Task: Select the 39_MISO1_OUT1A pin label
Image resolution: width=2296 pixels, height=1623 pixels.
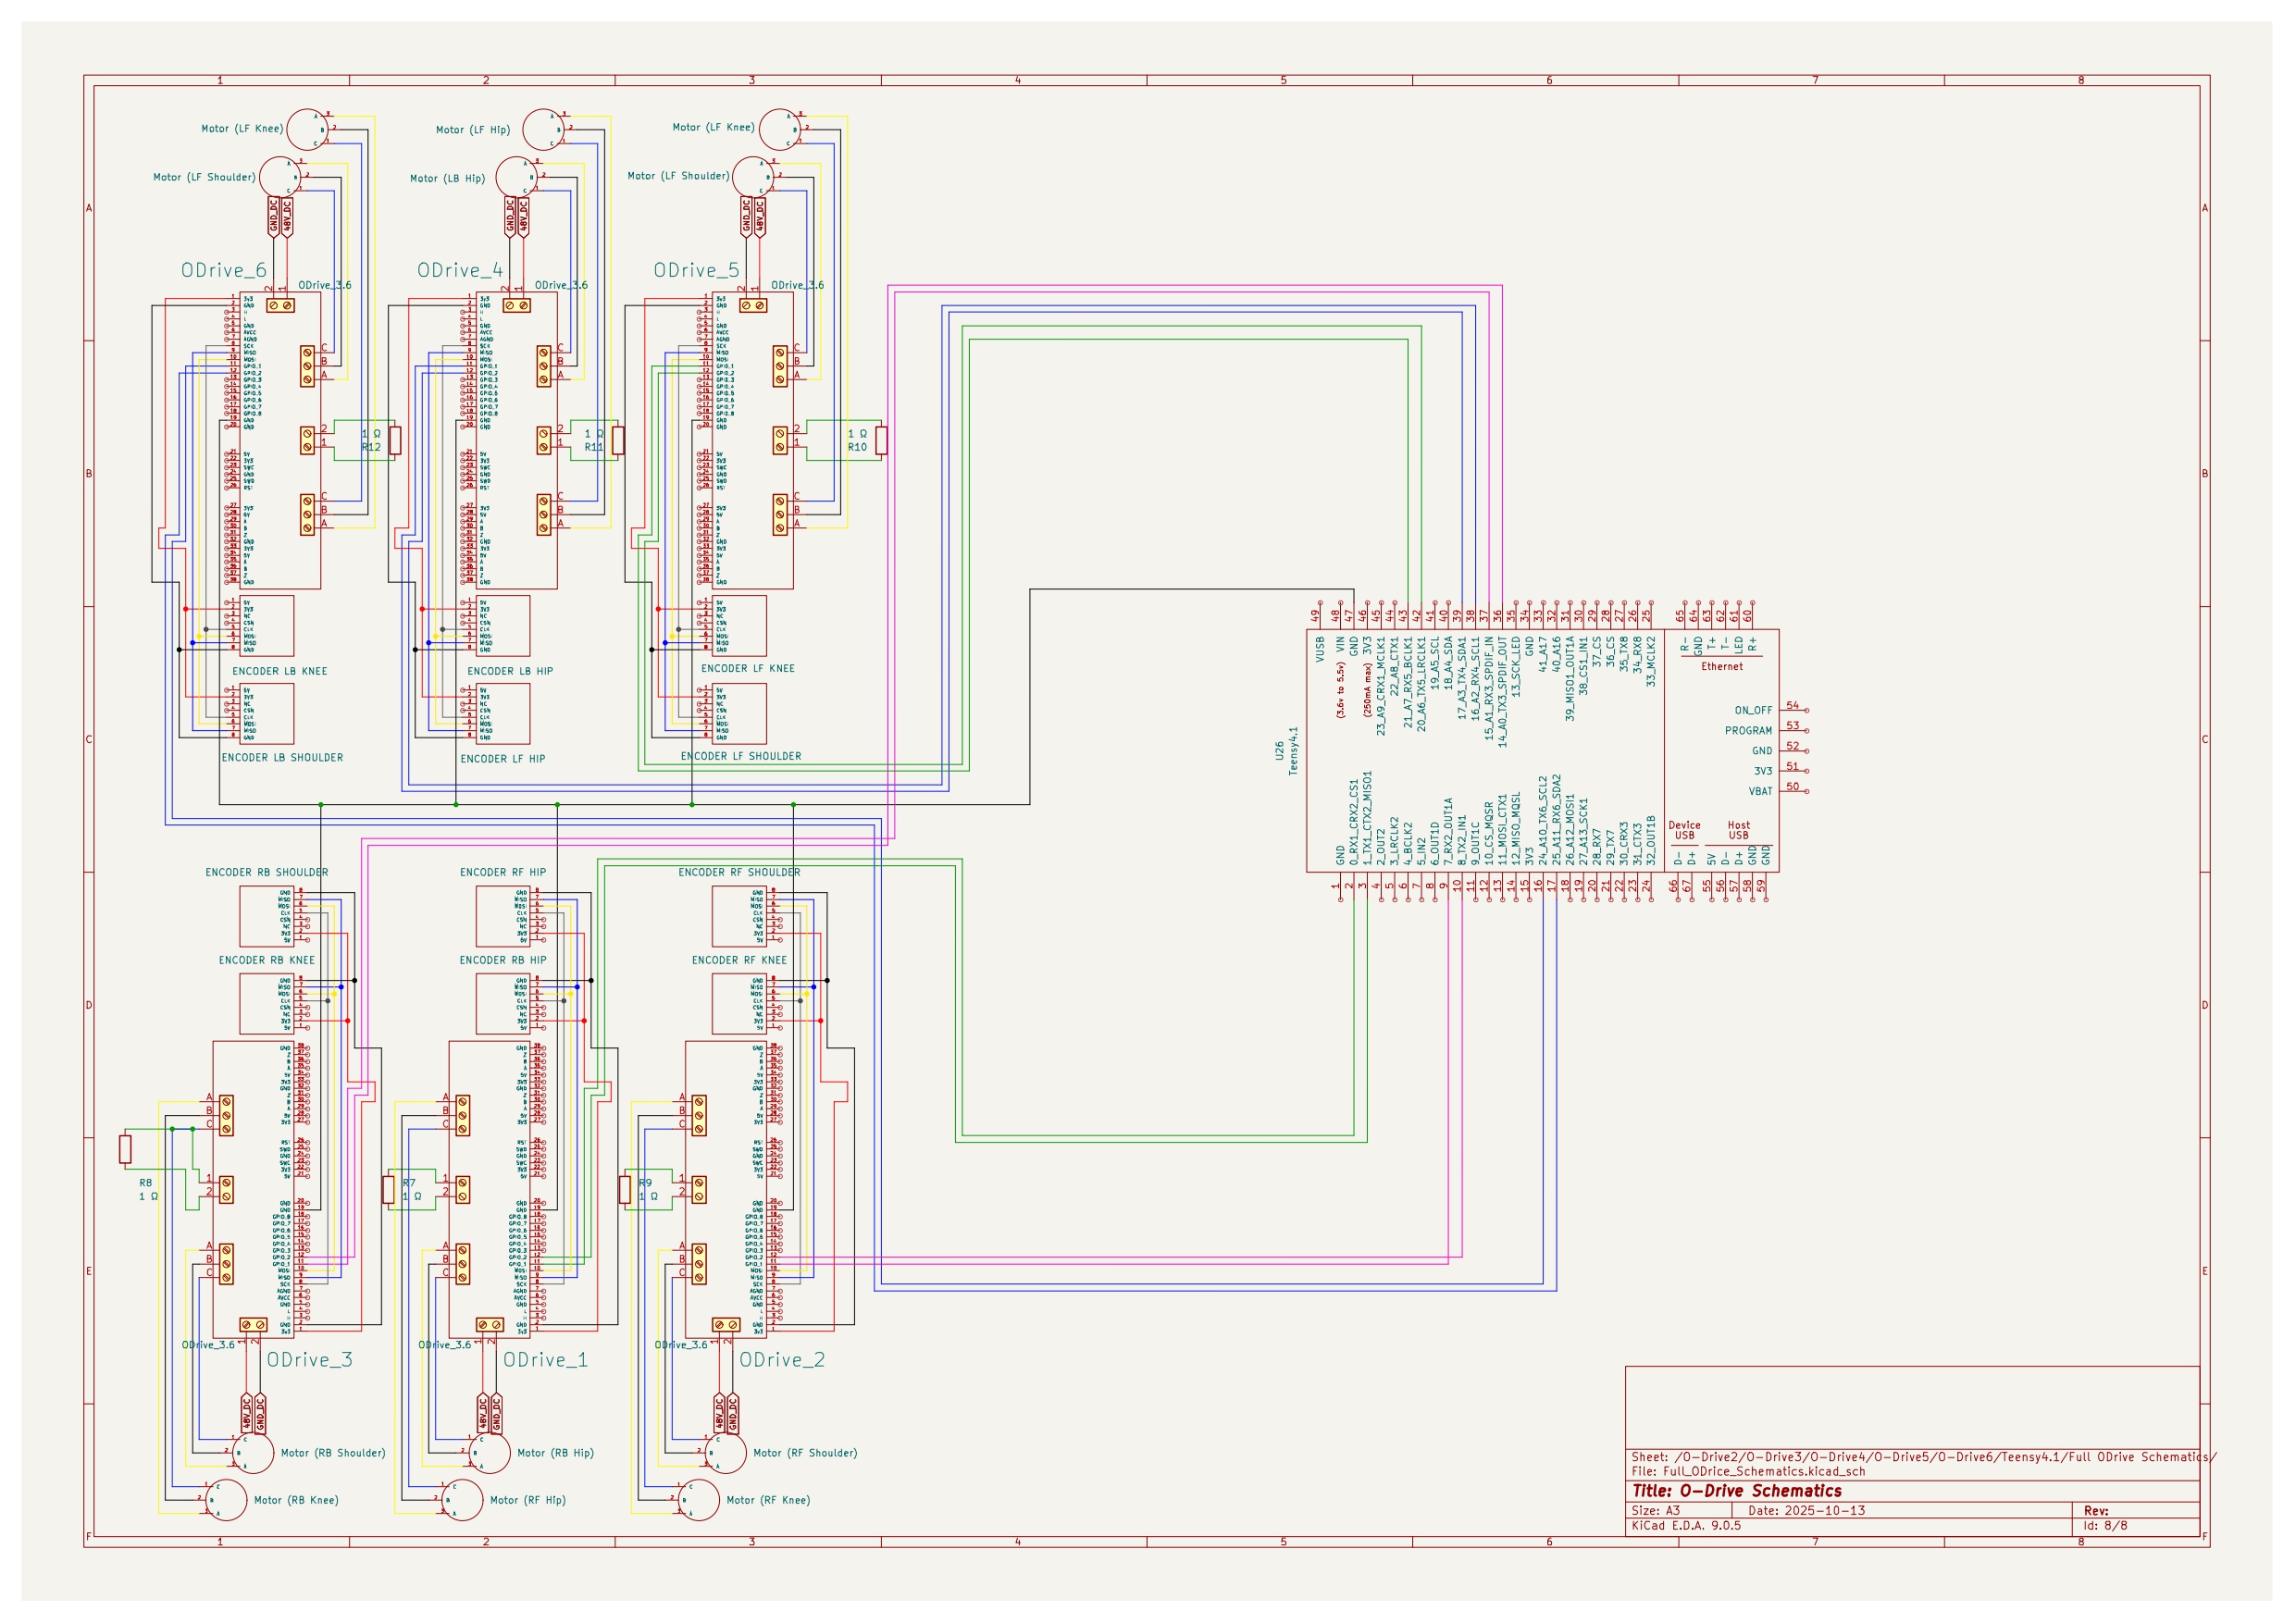Action: click(x=1570, y=678)
